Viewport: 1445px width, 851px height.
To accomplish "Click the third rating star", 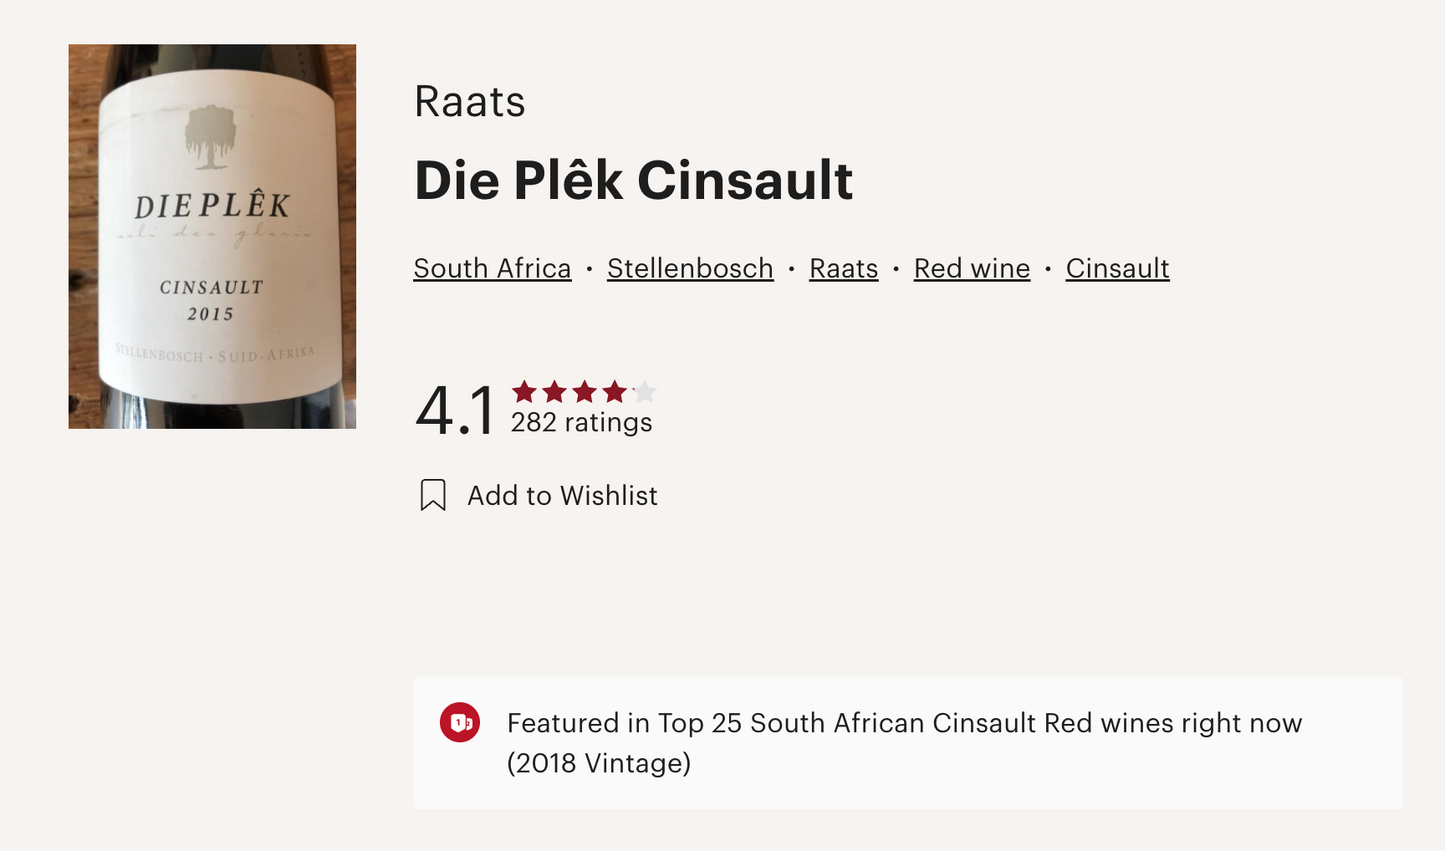I will 584,391.
